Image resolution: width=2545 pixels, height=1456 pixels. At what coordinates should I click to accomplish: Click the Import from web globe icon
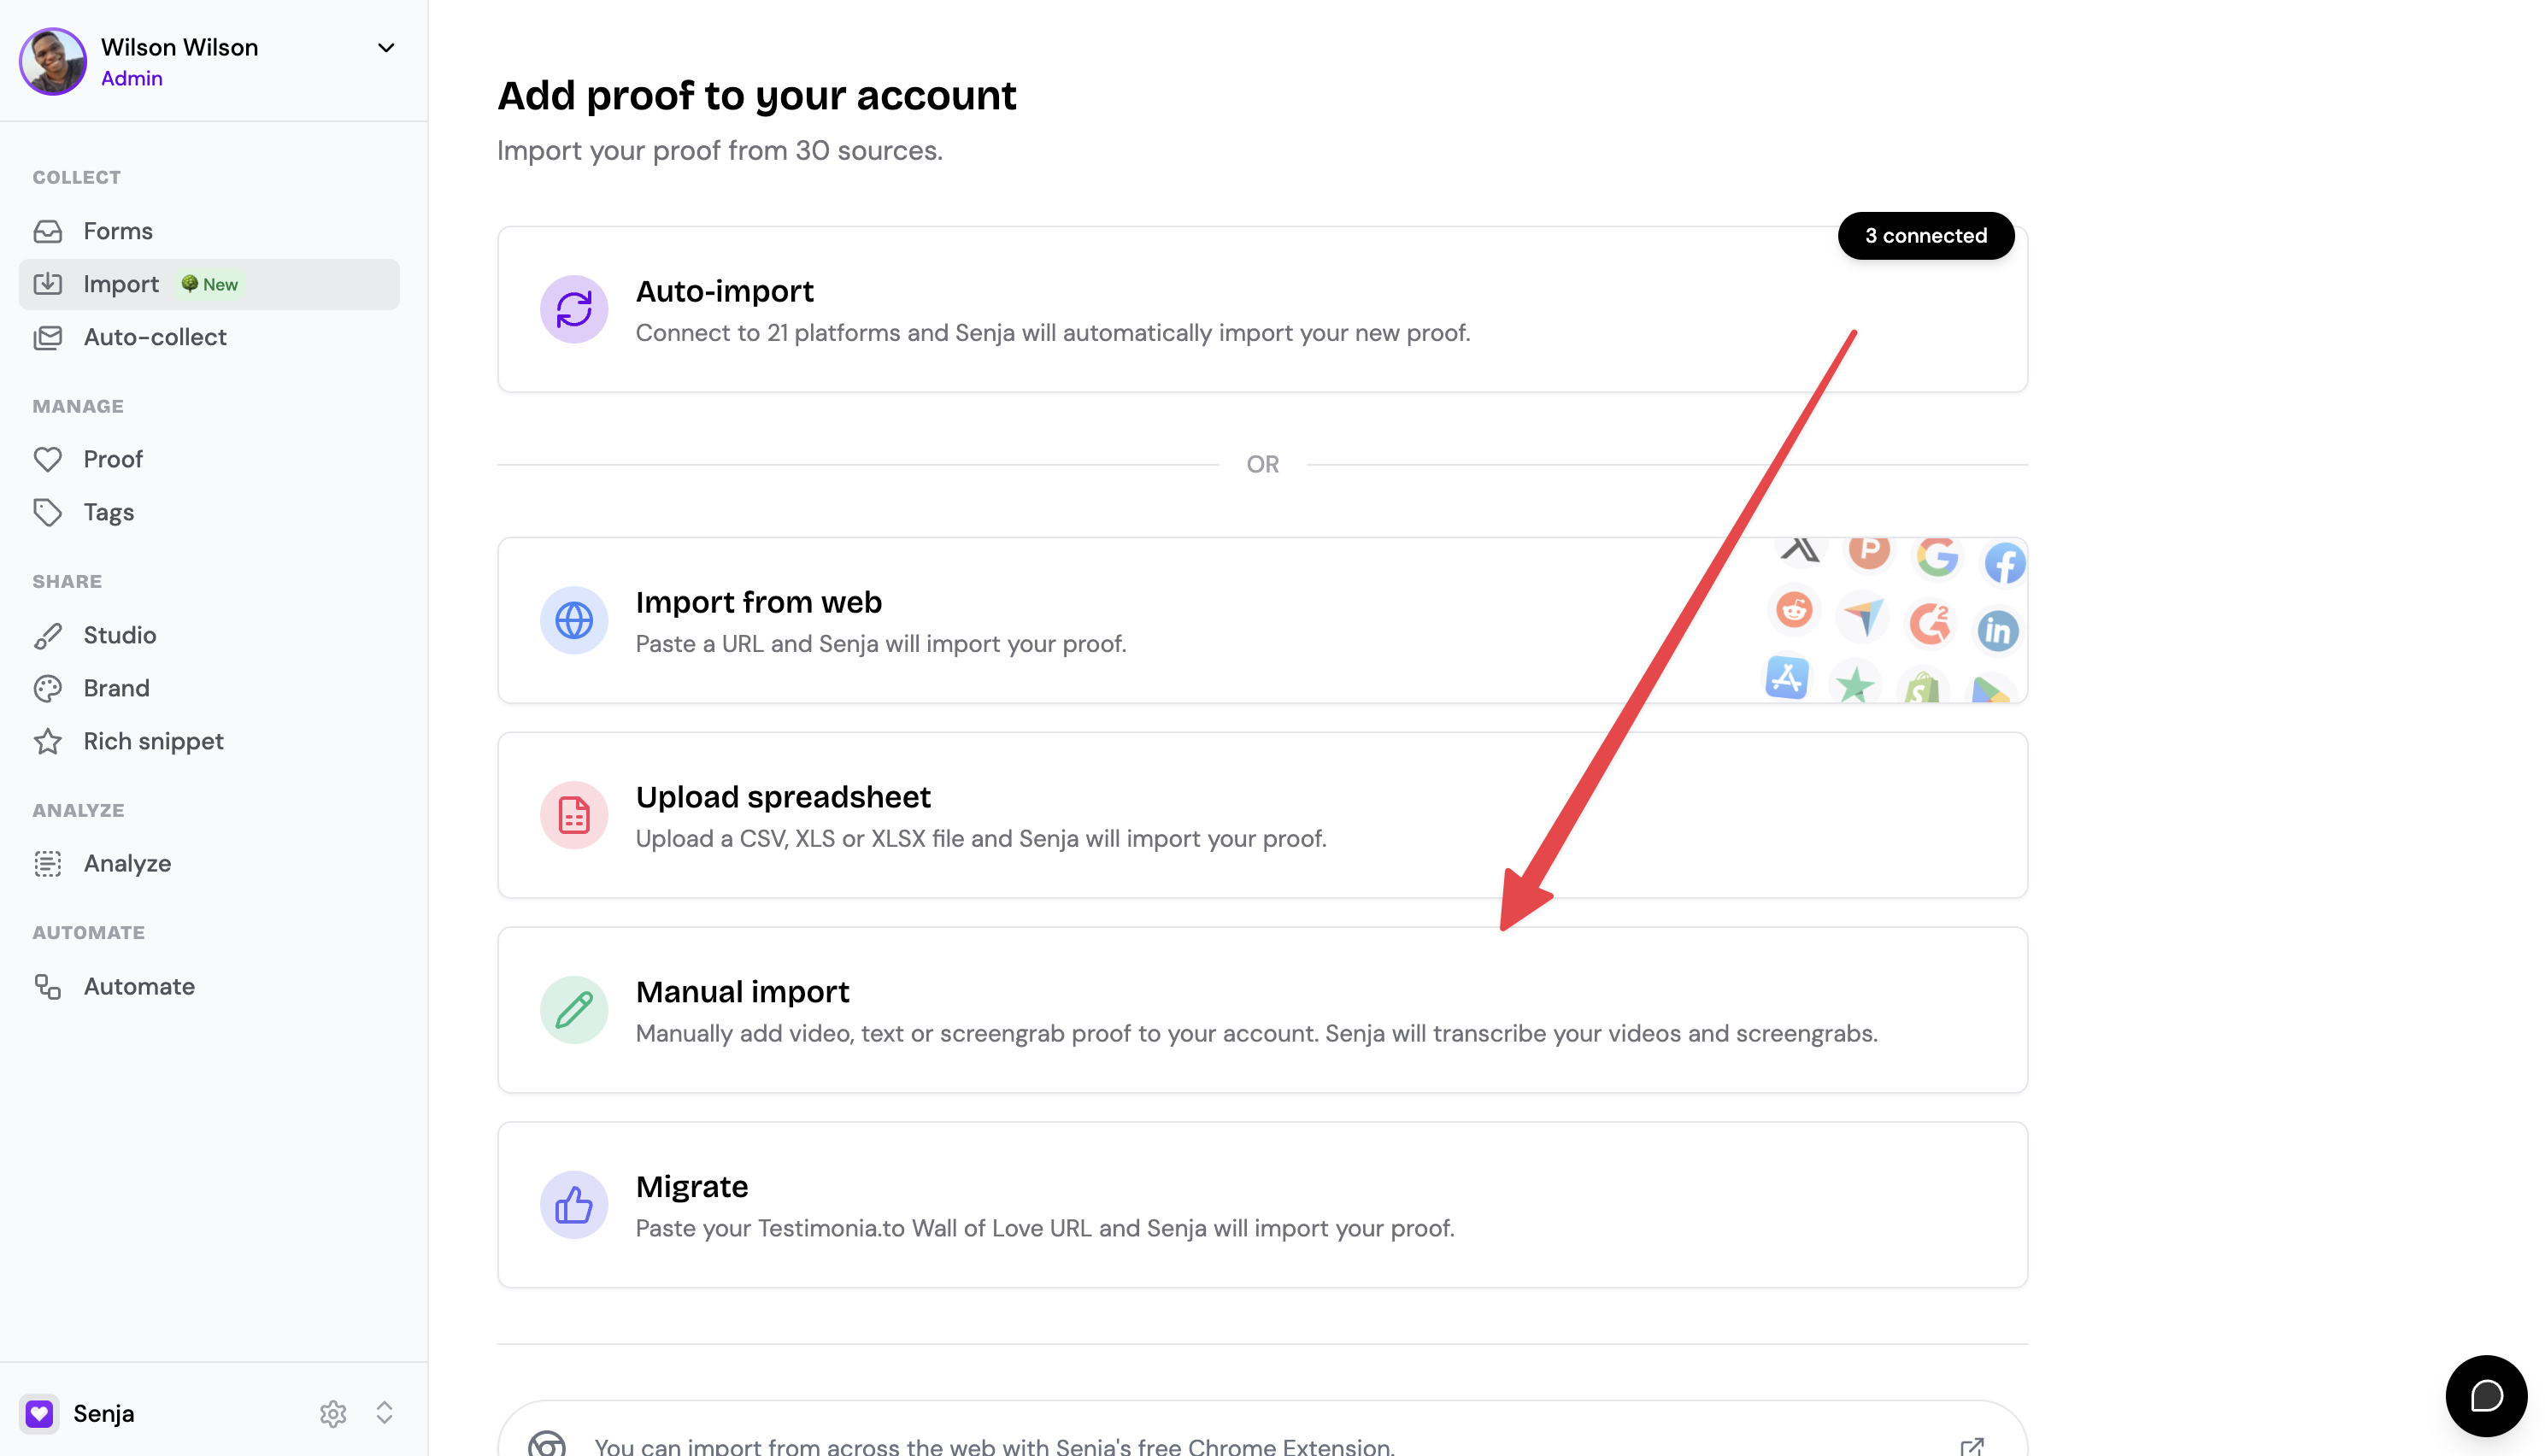click(574, 620)
